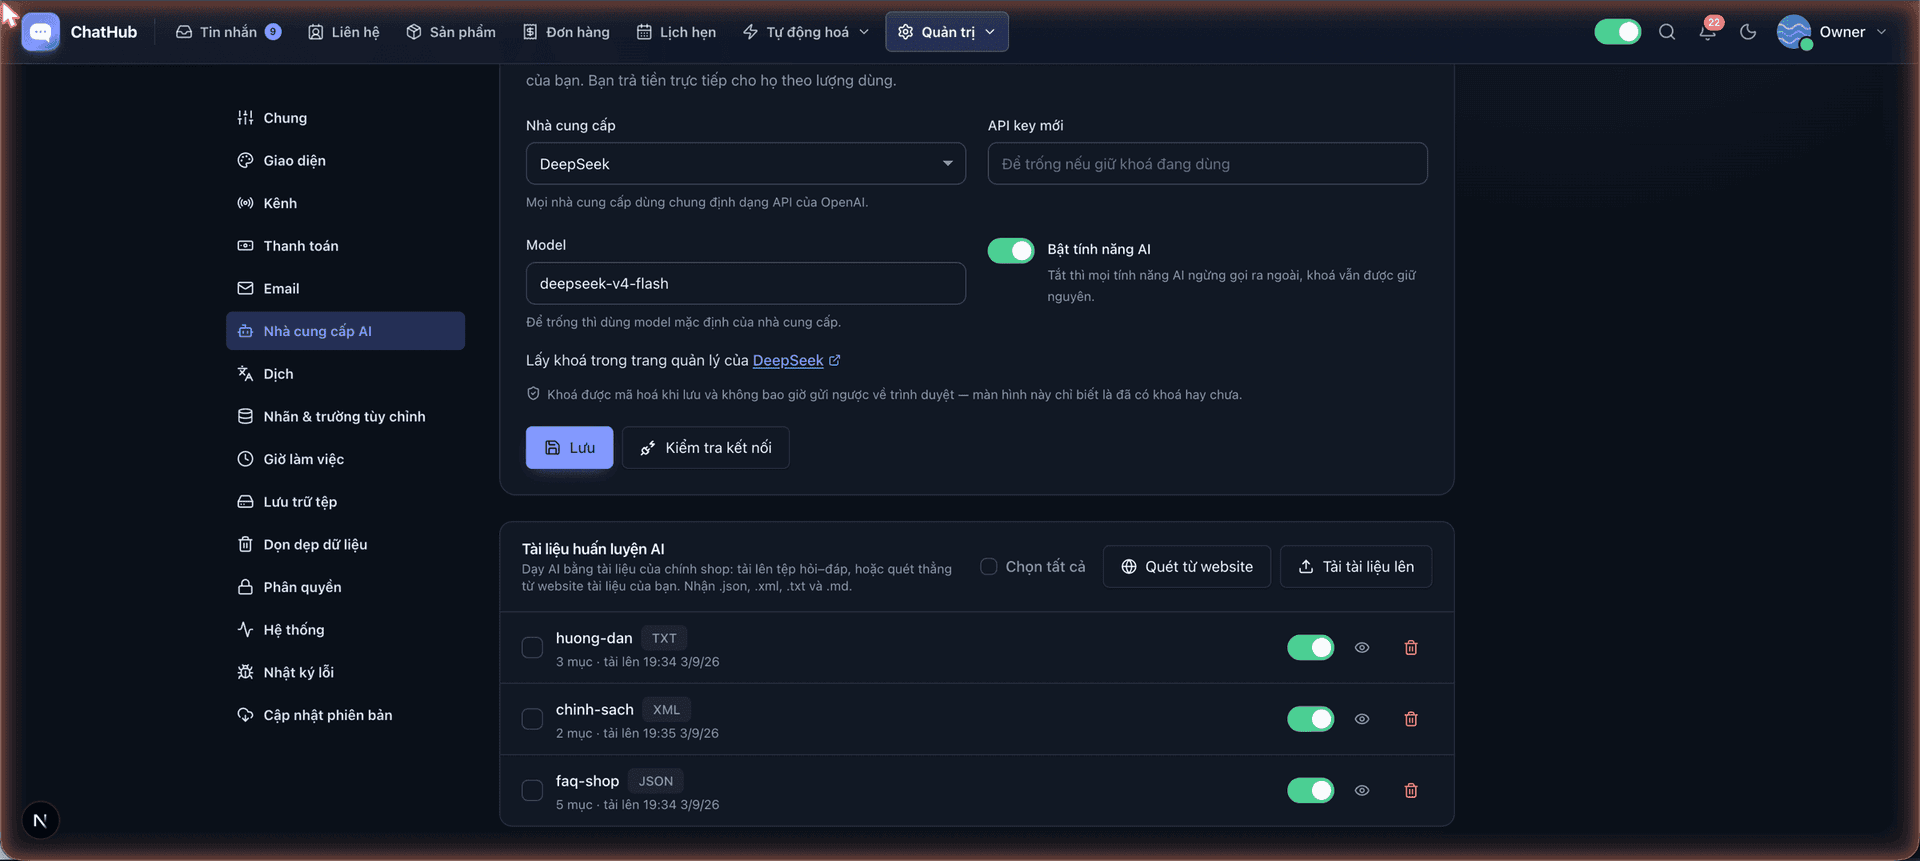Select Dịch in the settings sidebar
Screen dimensions: 1920x861
(345, 374)
